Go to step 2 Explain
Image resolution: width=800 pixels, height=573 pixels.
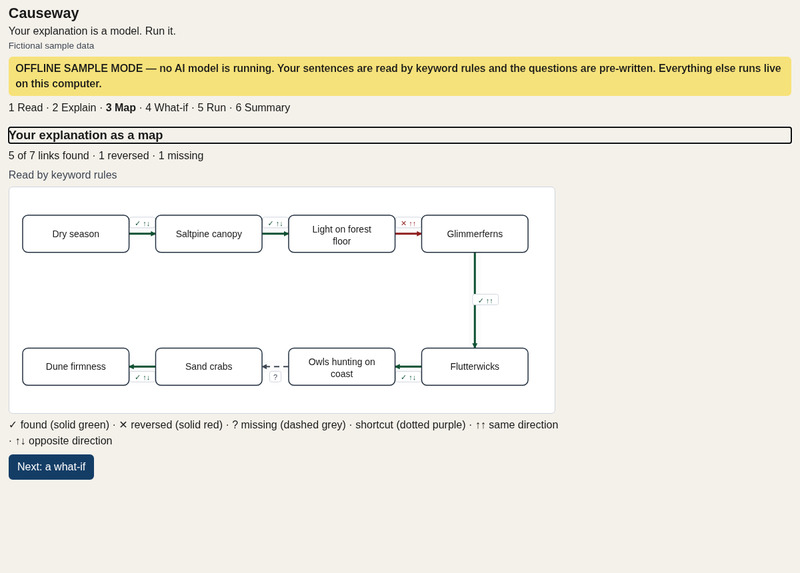point(74,108)
